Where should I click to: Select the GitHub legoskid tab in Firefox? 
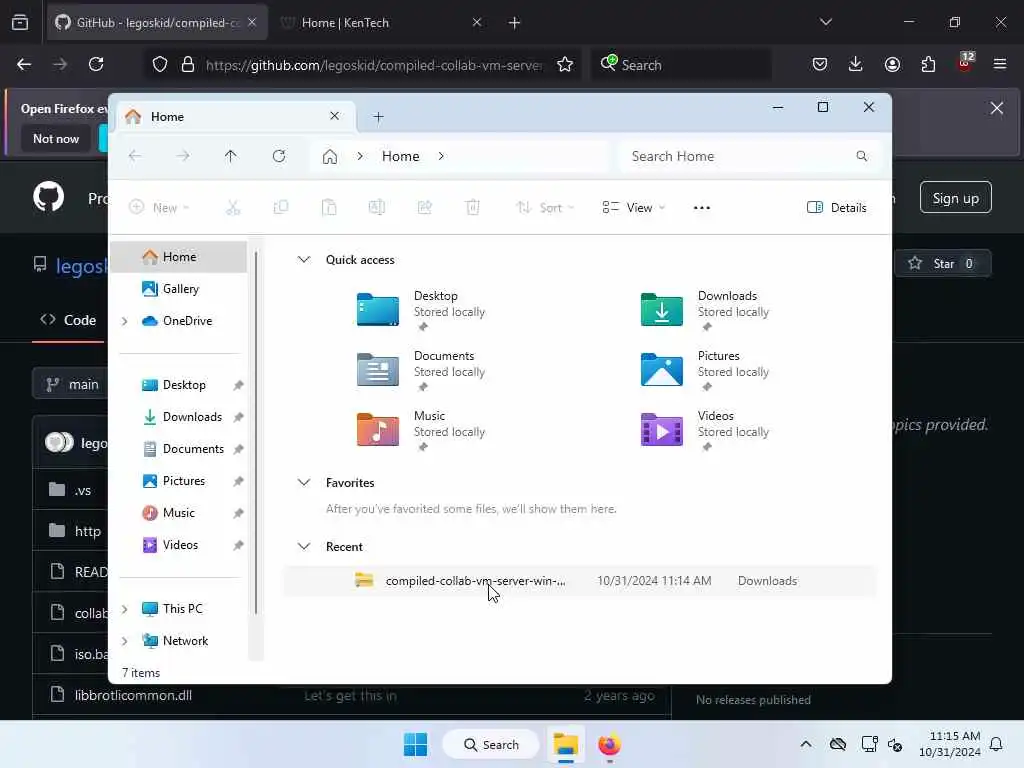coord(157,22)
